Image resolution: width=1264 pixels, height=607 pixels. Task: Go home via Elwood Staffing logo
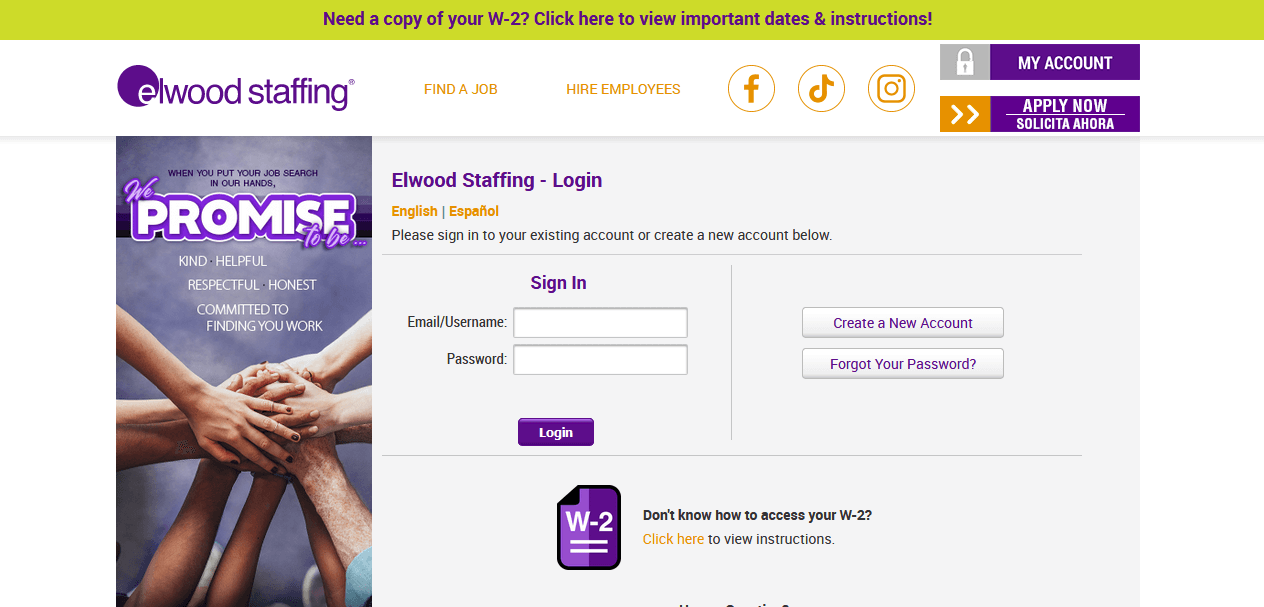pyautogui.click(x=236, y=88)
